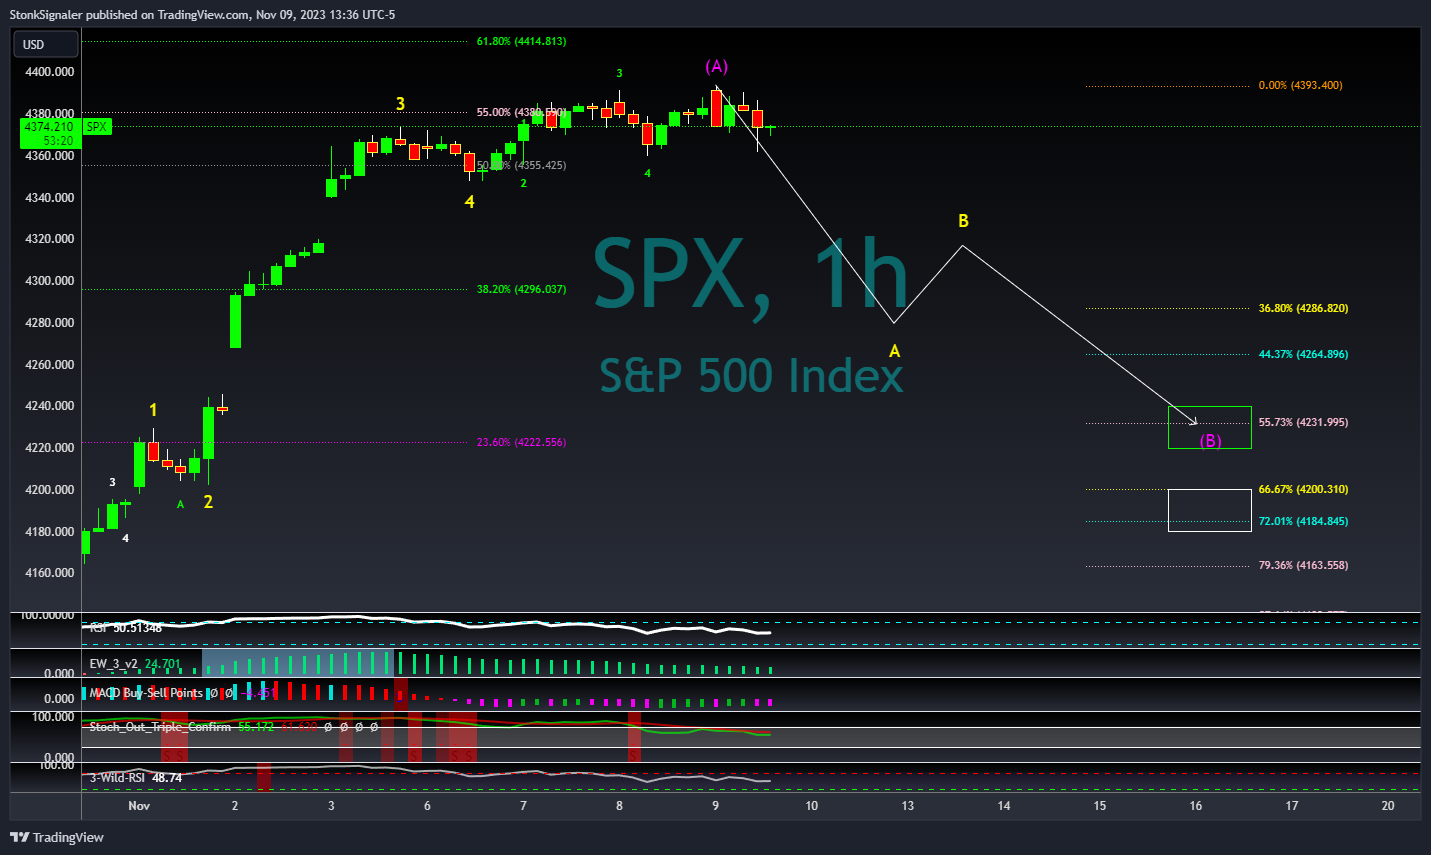Click the 23.60% (4222.556) Fibonacci label
Image resolution: width=1431 pixels, height=855 pixels.
pyautogui.click(x=521, y=442)
